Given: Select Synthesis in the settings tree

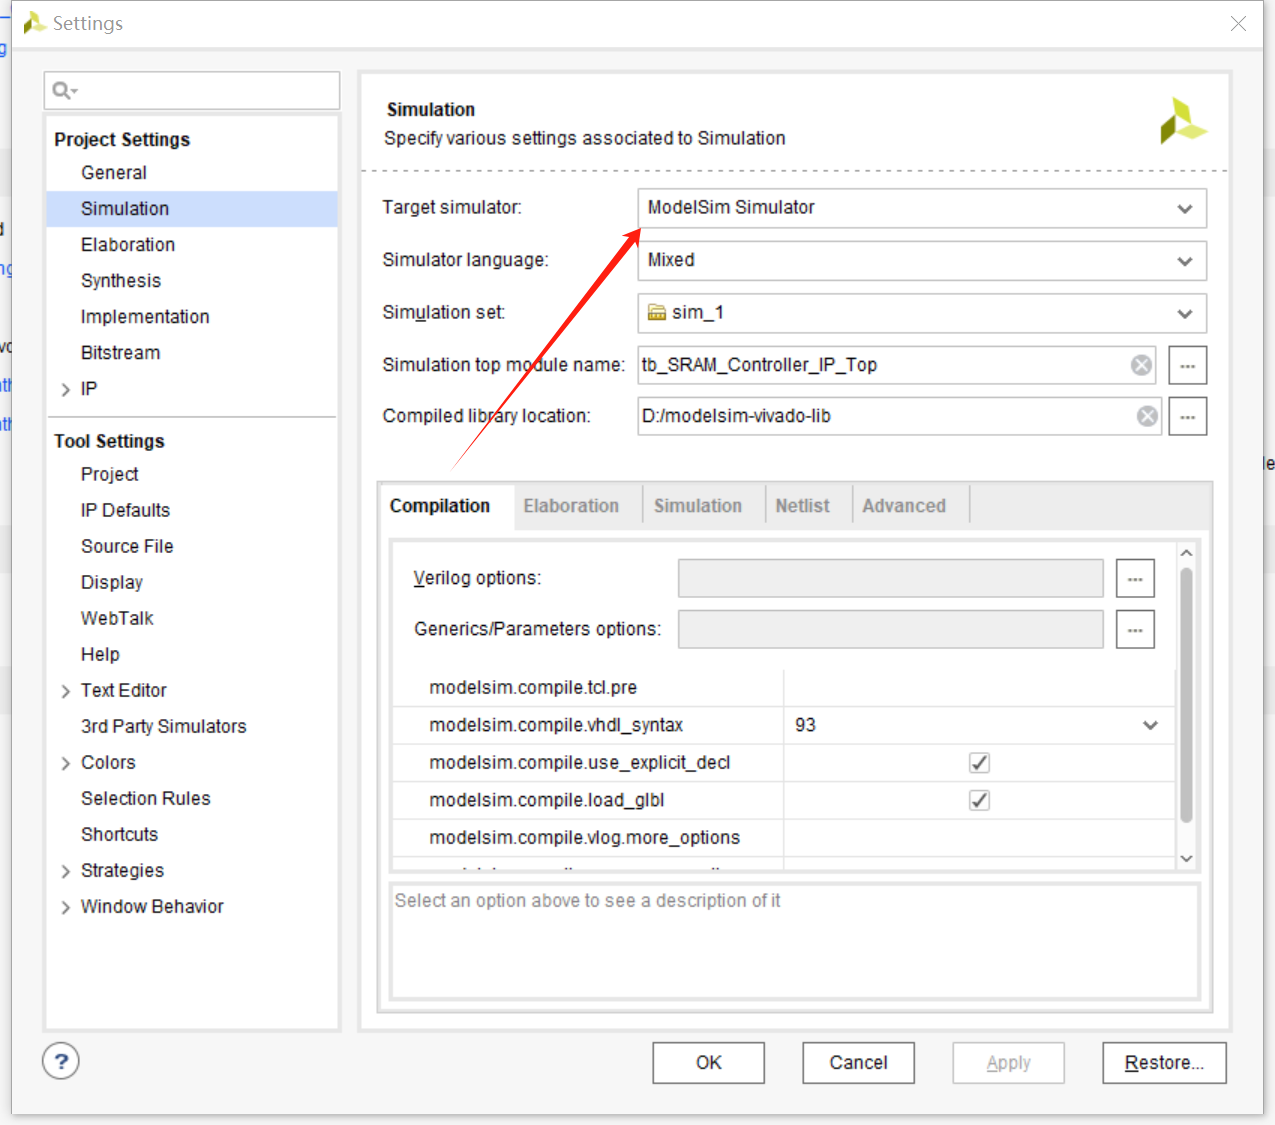Looking at the screenshot, I should 121,281.
